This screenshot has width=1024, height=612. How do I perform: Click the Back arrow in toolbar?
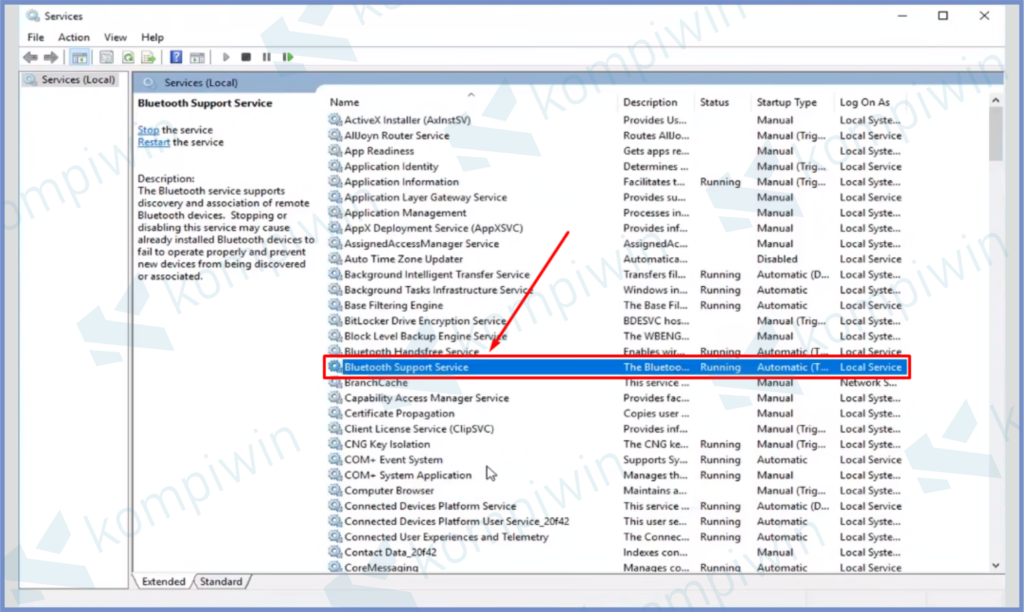pyautogui.click(x=30, y=58)
